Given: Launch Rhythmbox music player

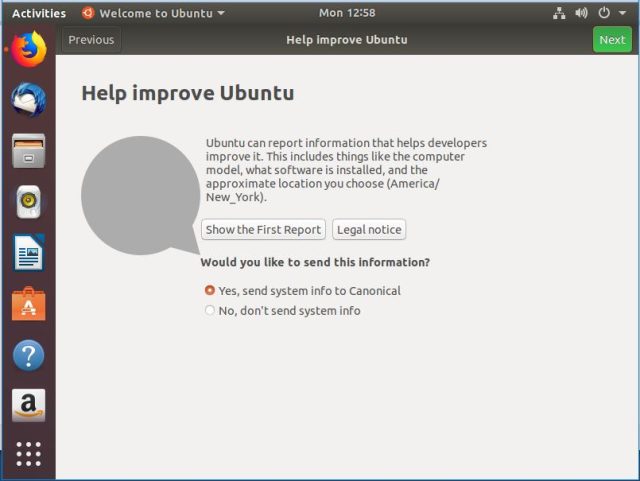Looking at the screenshot, I should tap(28, 202).
